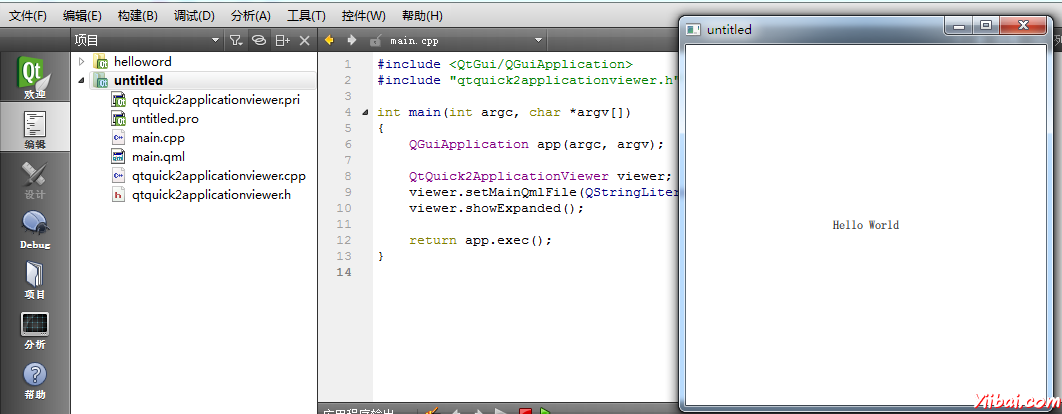Collapse the untitled project node
This screenshot has width=1062, height=414.
tap(82, 80)
